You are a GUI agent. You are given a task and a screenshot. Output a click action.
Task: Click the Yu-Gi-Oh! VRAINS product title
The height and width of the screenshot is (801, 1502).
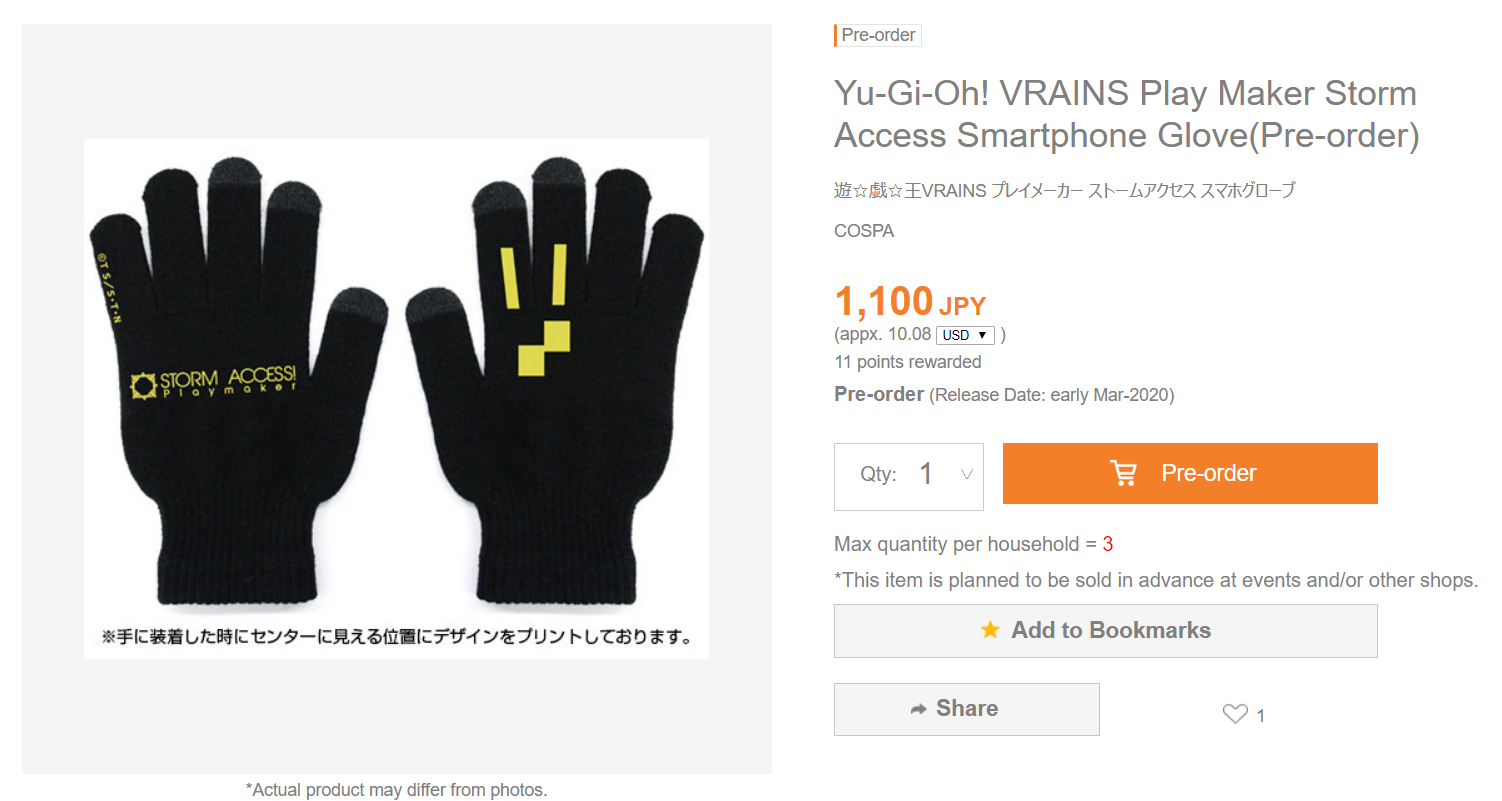click(x=1127, y=114)
